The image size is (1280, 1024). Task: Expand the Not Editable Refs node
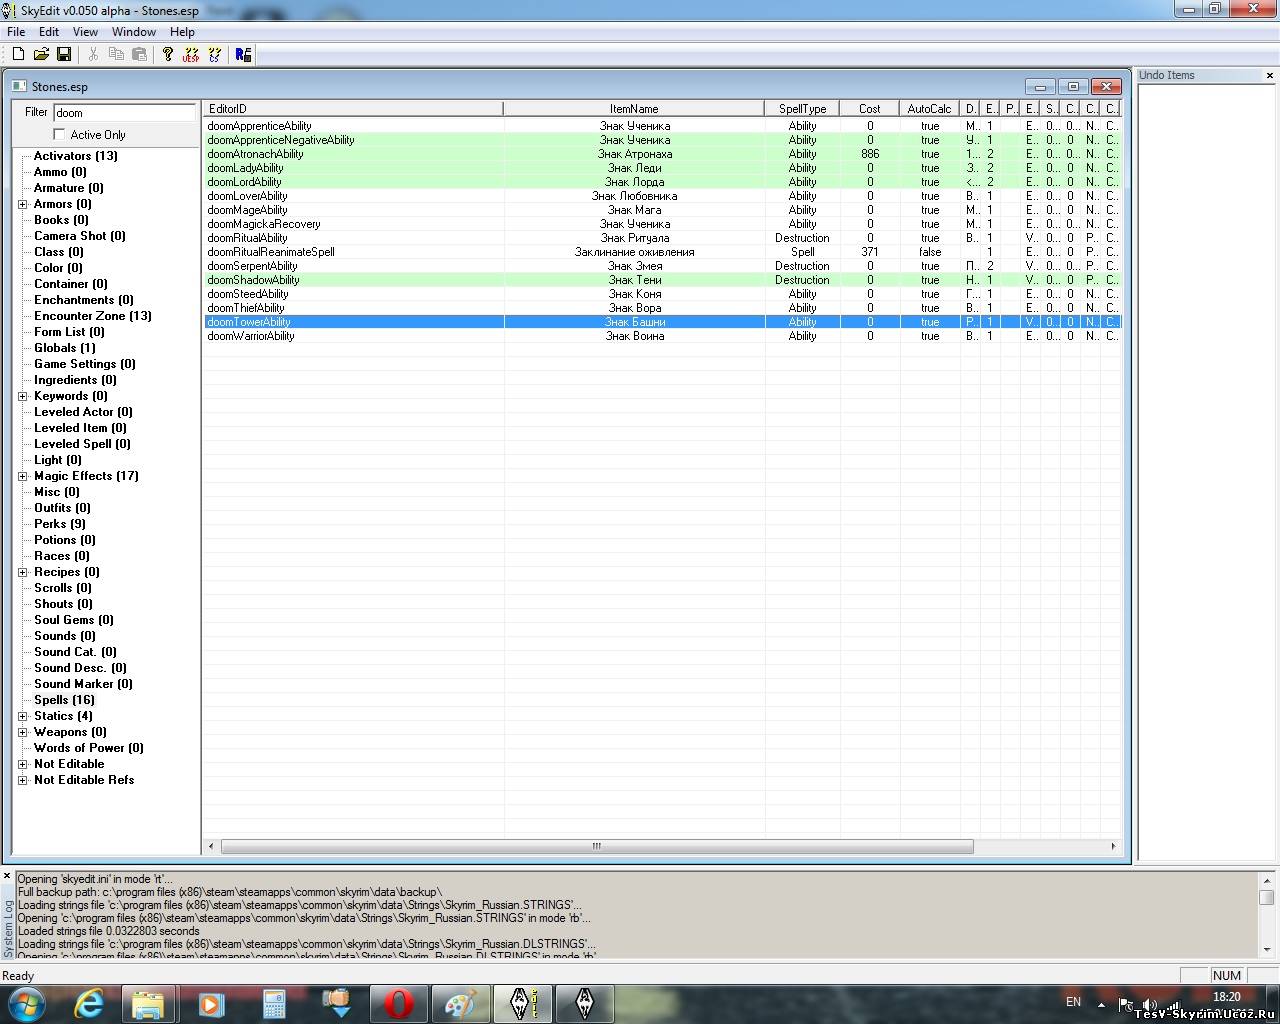point(22,780)
